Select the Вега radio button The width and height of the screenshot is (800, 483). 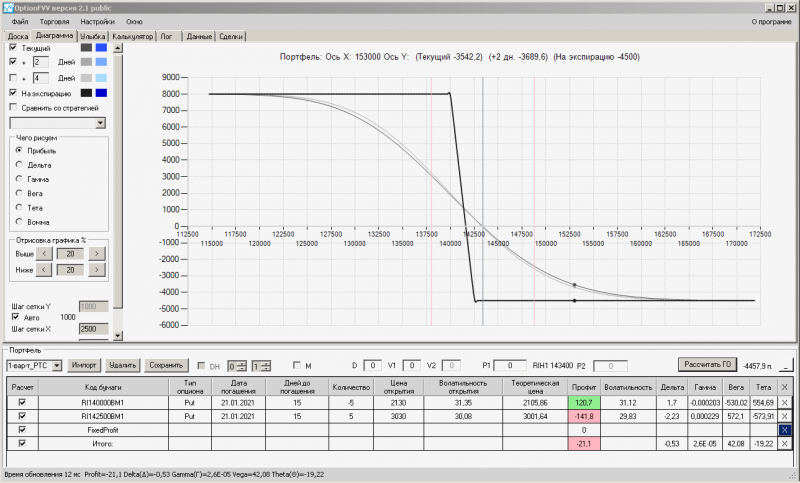[x=19, y=193]
